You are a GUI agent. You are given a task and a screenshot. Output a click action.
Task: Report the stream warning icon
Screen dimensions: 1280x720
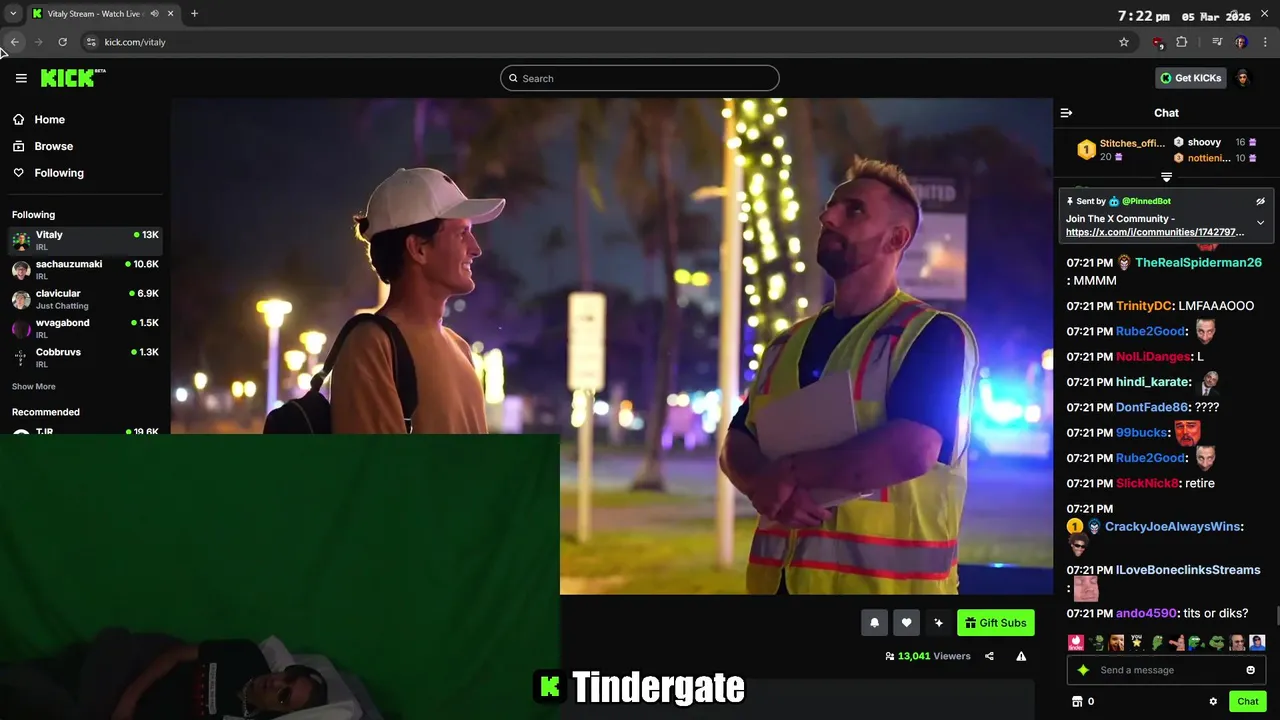click(1021, 656)
